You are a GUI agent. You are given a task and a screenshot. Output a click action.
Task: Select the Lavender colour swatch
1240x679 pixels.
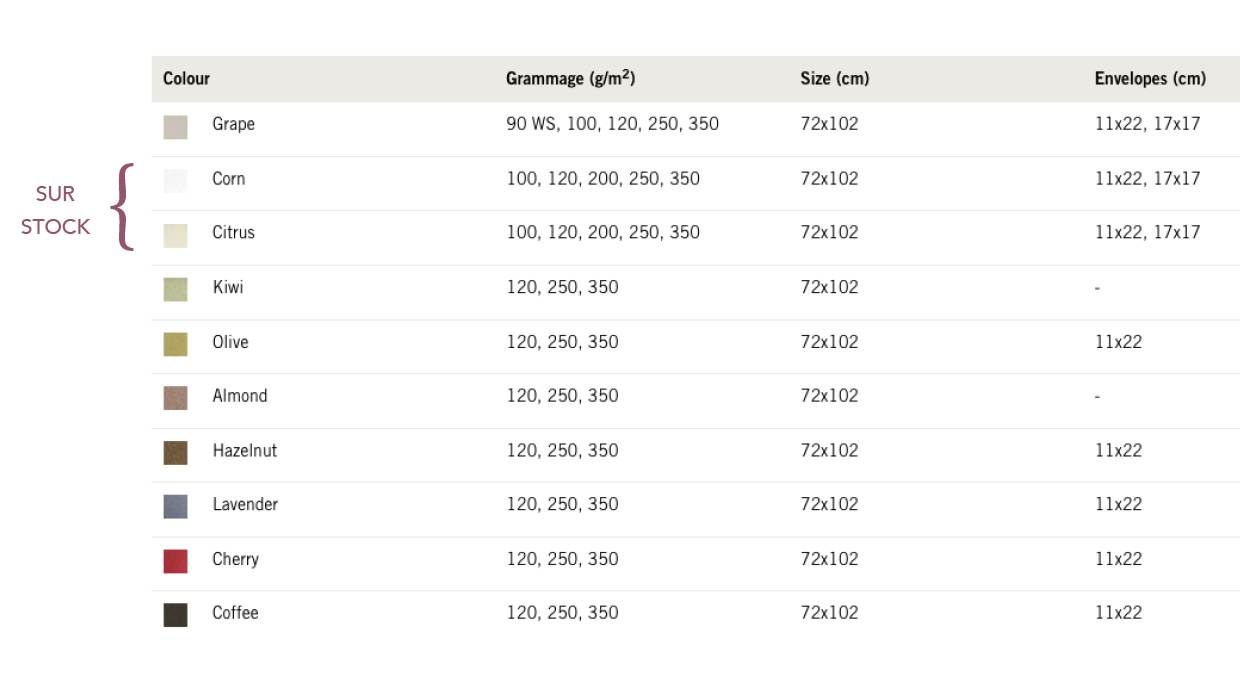pos(175,507)
